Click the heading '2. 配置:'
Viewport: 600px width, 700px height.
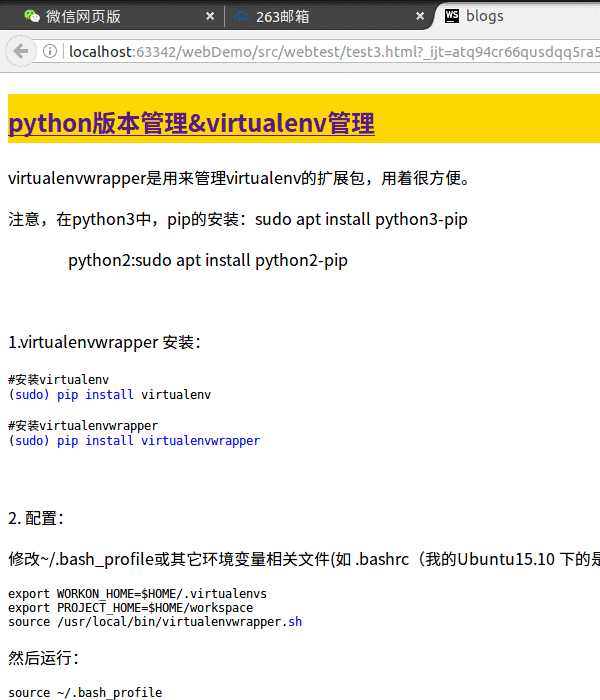pos(36,518)
